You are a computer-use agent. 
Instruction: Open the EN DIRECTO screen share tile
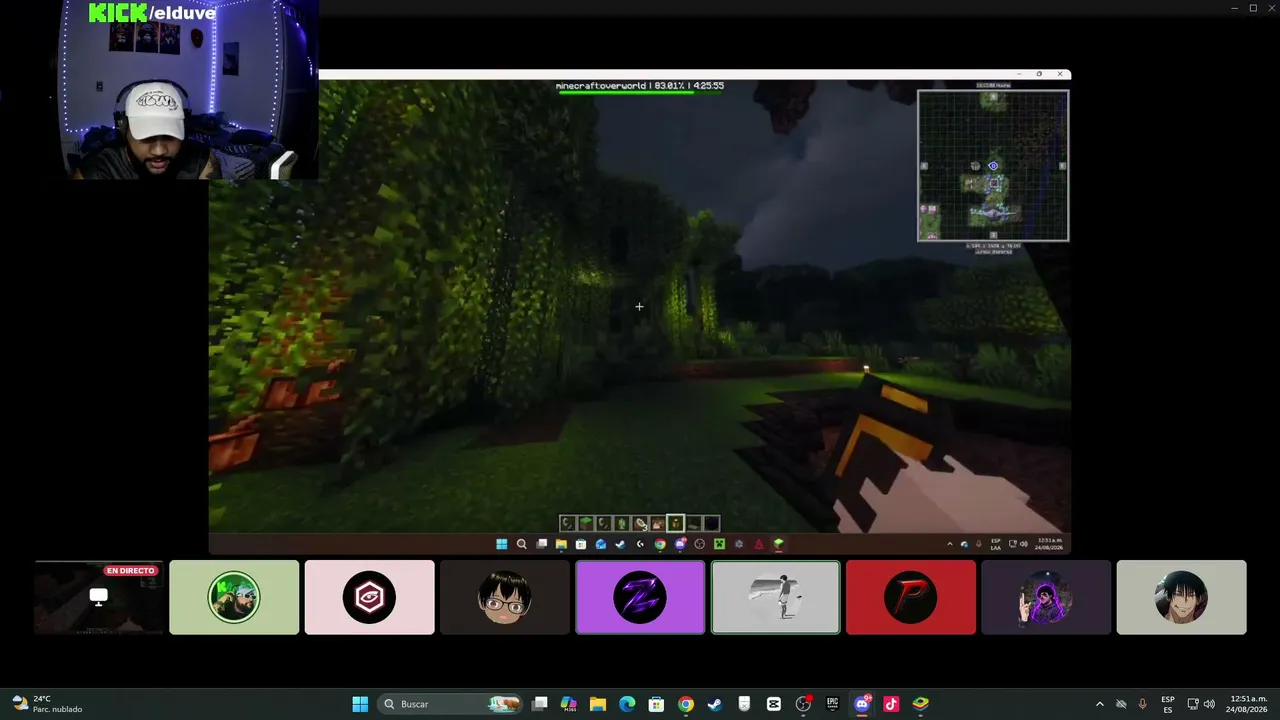99,597
